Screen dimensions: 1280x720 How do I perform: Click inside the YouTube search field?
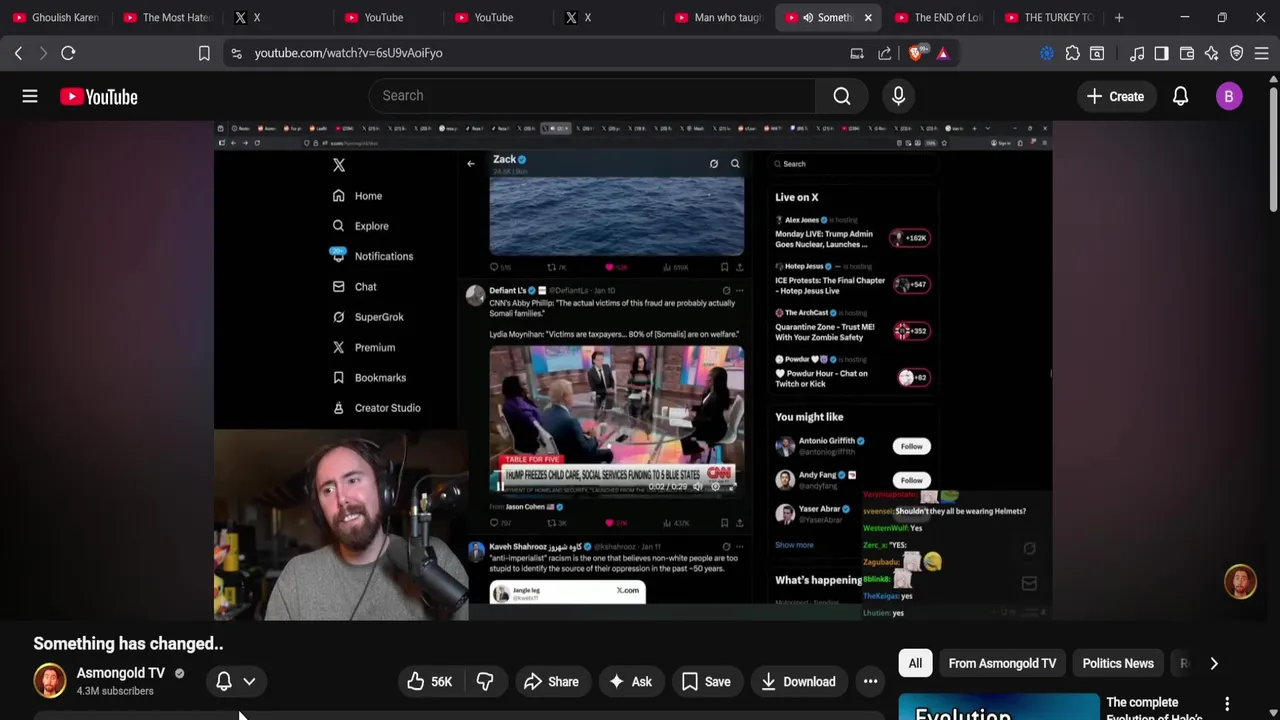click(x=592, y=96)
